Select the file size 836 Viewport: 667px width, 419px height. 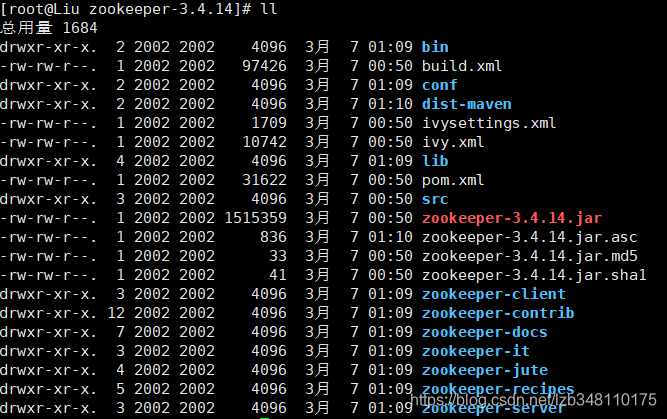[x=273, y=237]
